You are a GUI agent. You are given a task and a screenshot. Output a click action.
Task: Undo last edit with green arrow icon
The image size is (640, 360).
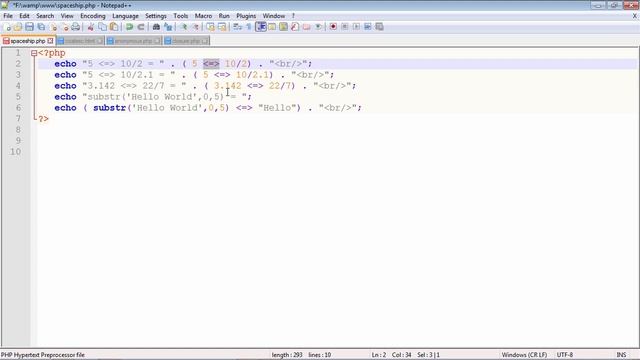coord(129,27)
